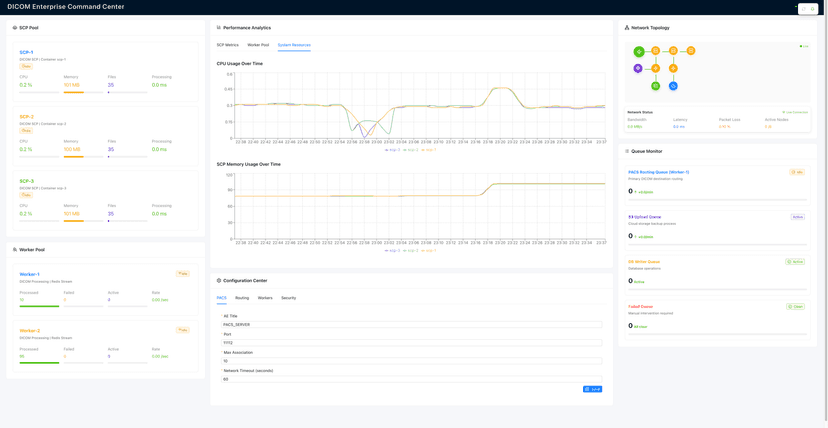This screenshot has width=828, height=428.
Task: Click the Failed Queue title
Action: tap(639, 306)
